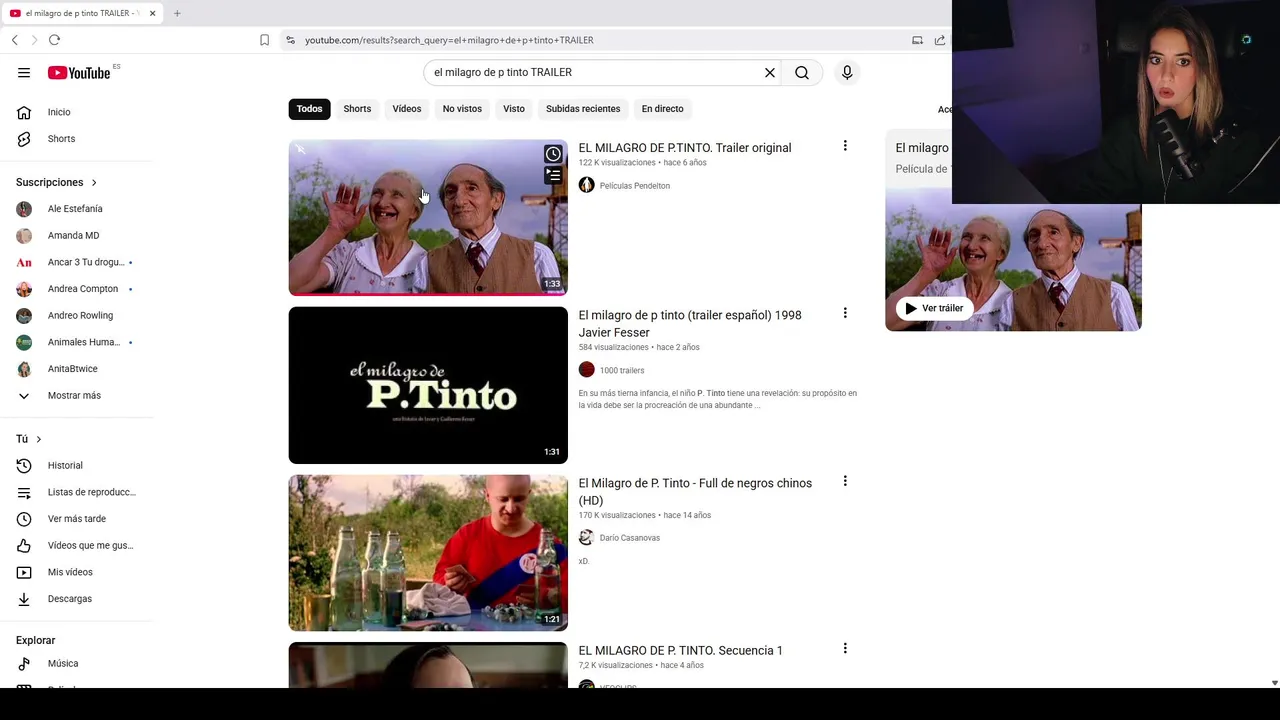Select the Vídeos filter chip

[407, 109]
